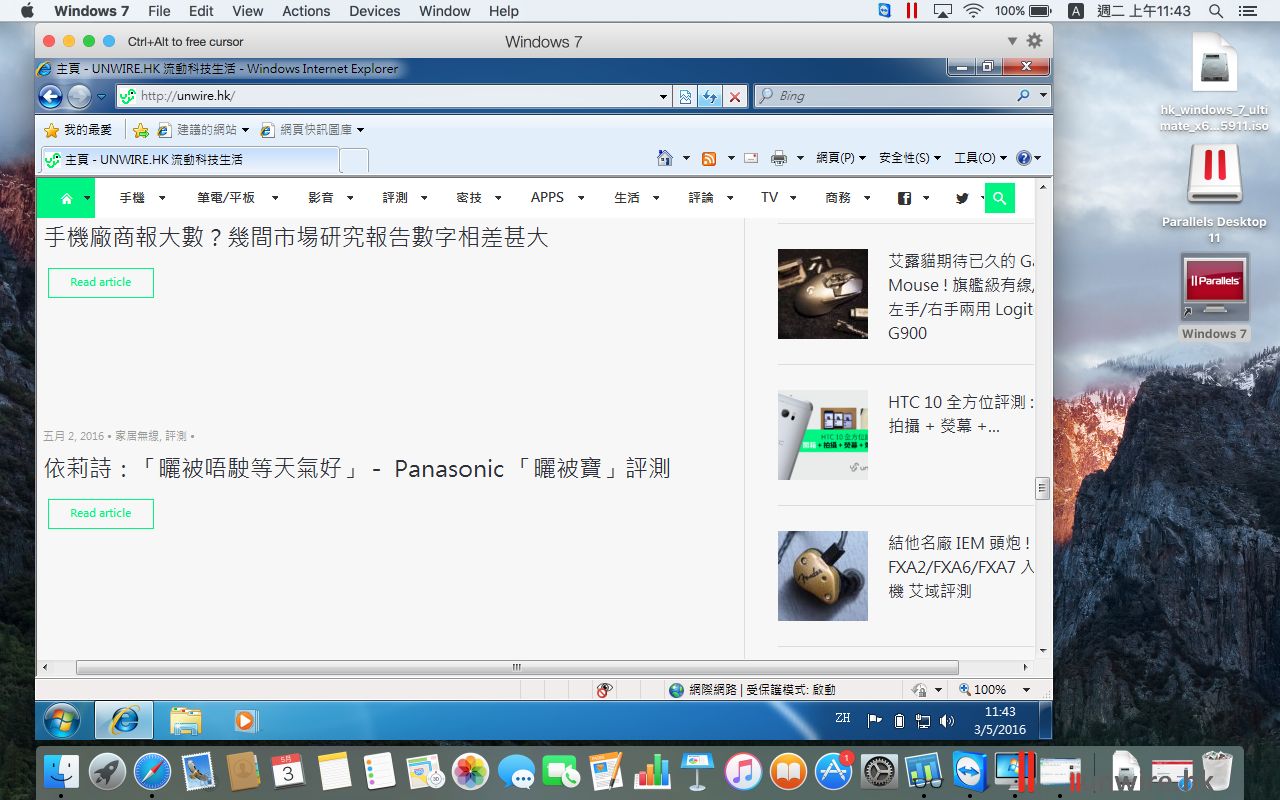Viewport: 1280px width, 800px height.
Task: Click Read article under the Panasonic review
Action: pyautogui.click(x=101, y=513)
